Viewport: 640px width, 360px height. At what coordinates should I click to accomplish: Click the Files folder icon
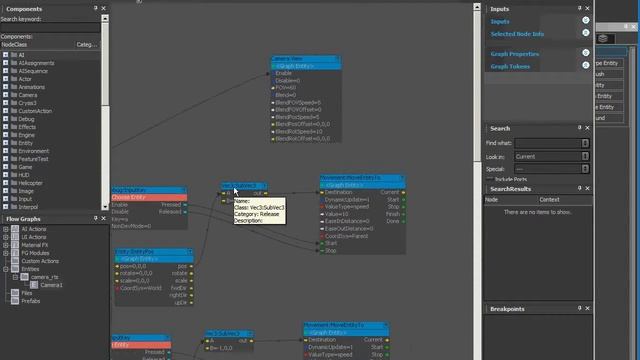pyautogui.click(x=15, y=293)
